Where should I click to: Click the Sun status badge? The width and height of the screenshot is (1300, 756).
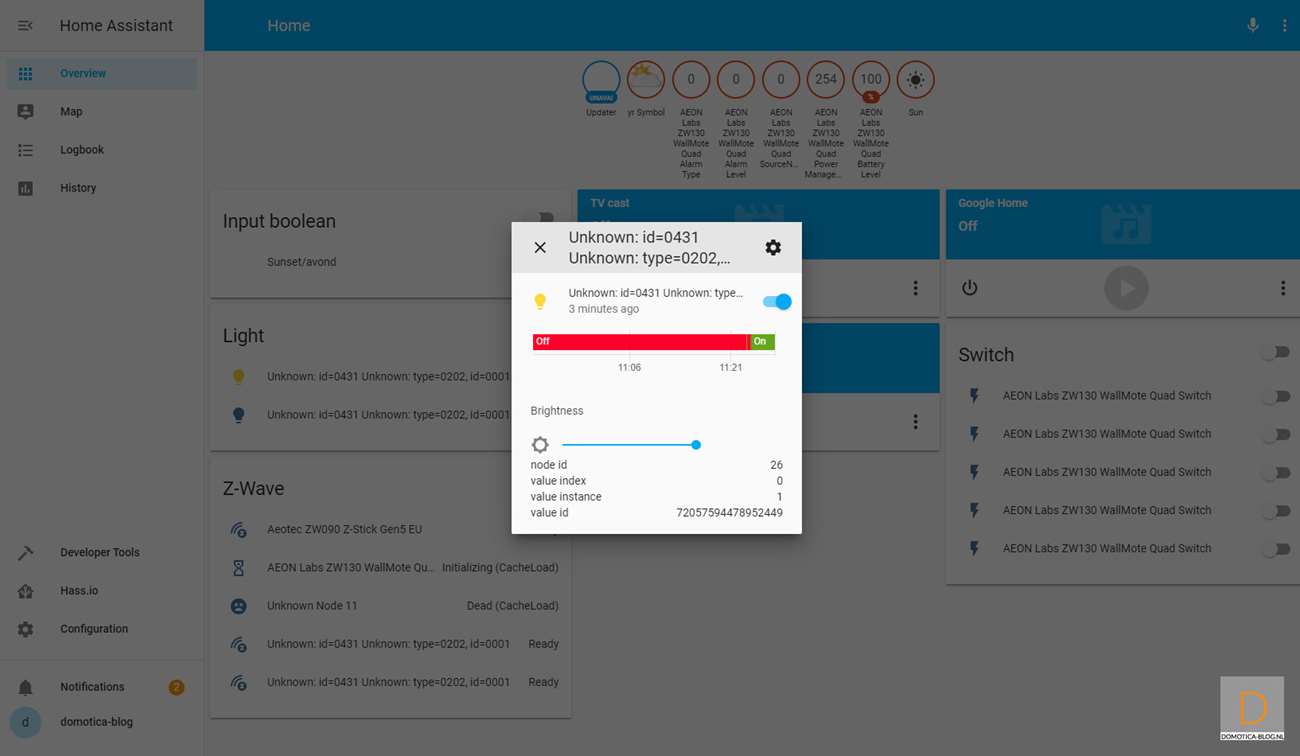tap(915, 80)
